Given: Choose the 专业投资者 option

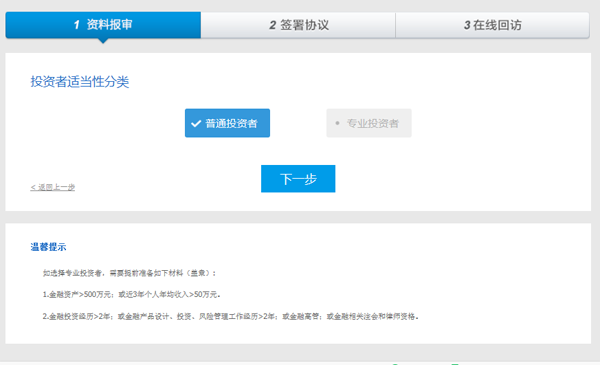Looking at the screenshot, I should (369, 123).
